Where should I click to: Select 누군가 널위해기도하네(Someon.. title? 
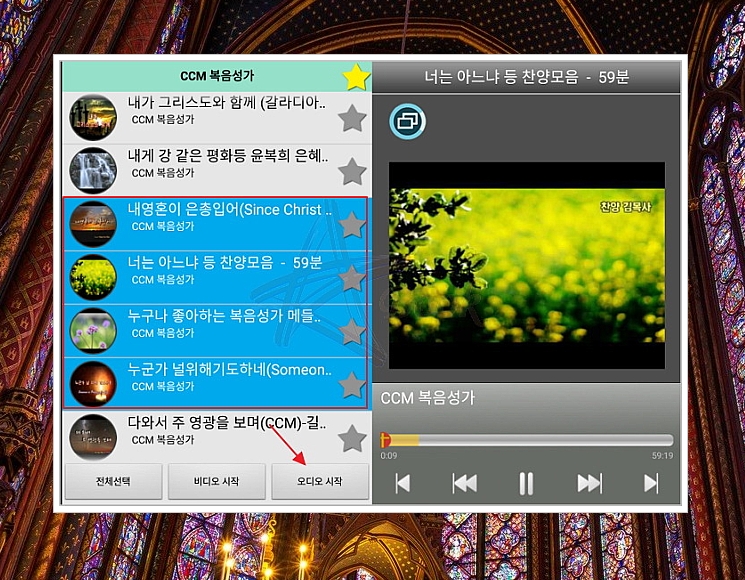[x=230, y=370]
